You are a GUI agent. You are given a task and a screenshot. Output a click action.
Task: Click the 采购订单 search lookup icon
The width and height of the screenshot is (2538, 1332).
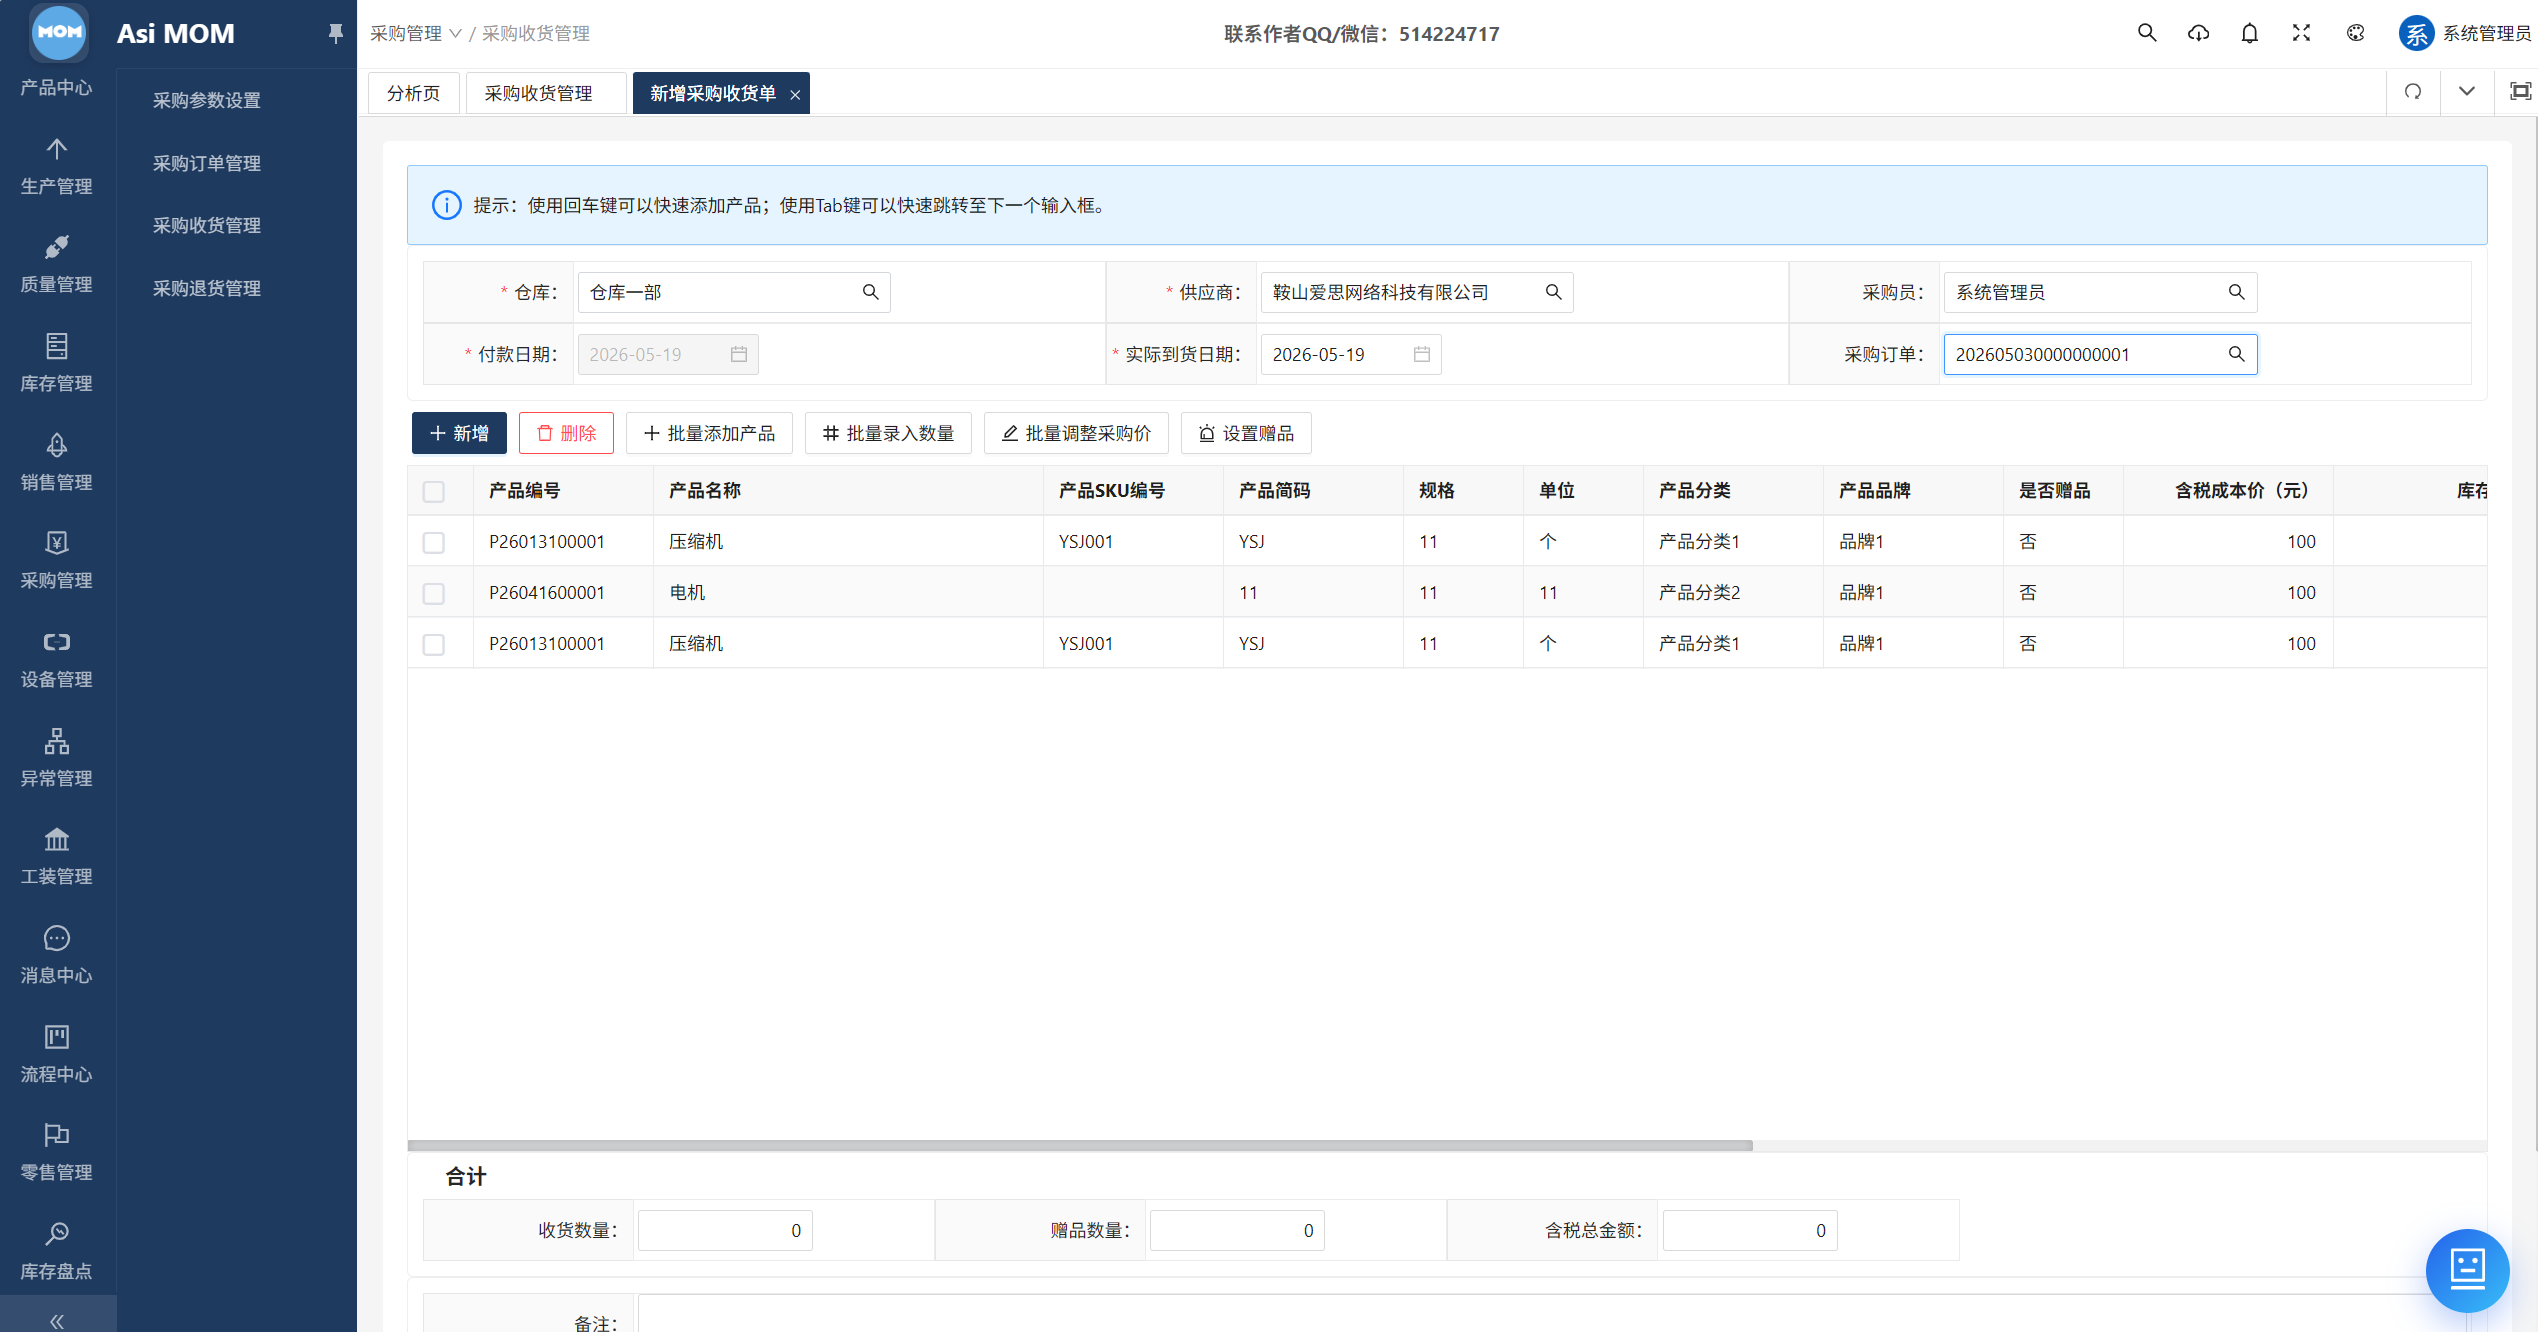(2236, 354)
